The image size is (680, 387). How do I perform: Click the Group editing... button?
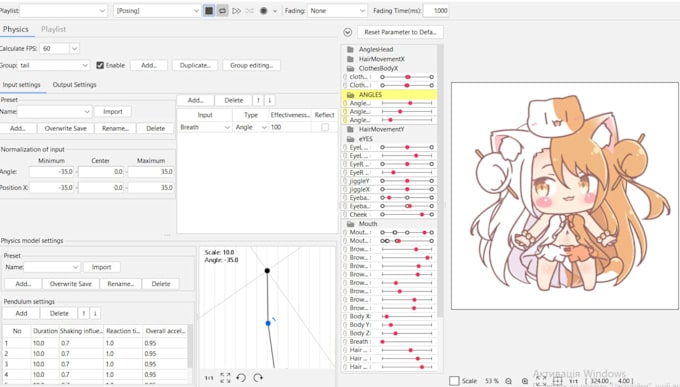(252, 65)
